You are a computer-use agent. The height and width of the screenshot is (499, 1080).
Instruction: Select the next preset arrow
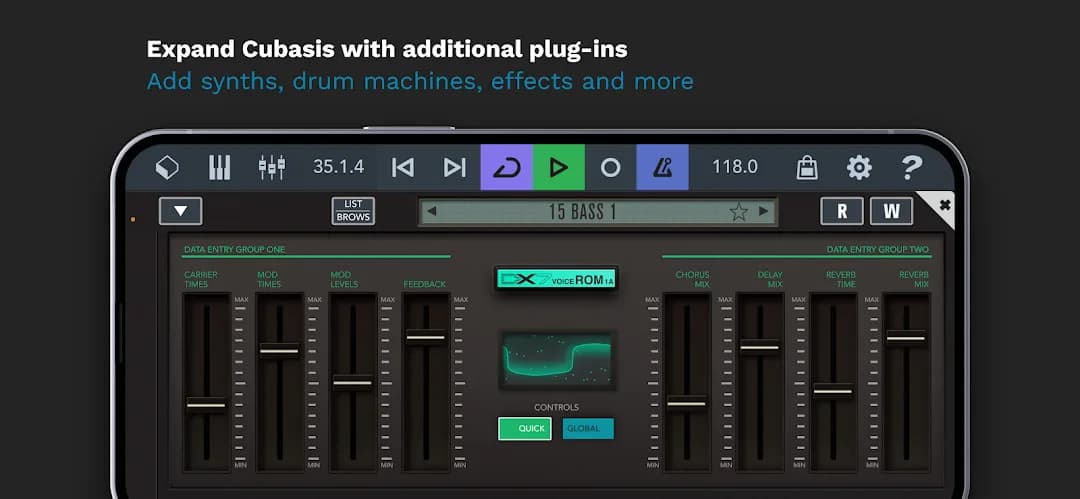click(763, 211)
